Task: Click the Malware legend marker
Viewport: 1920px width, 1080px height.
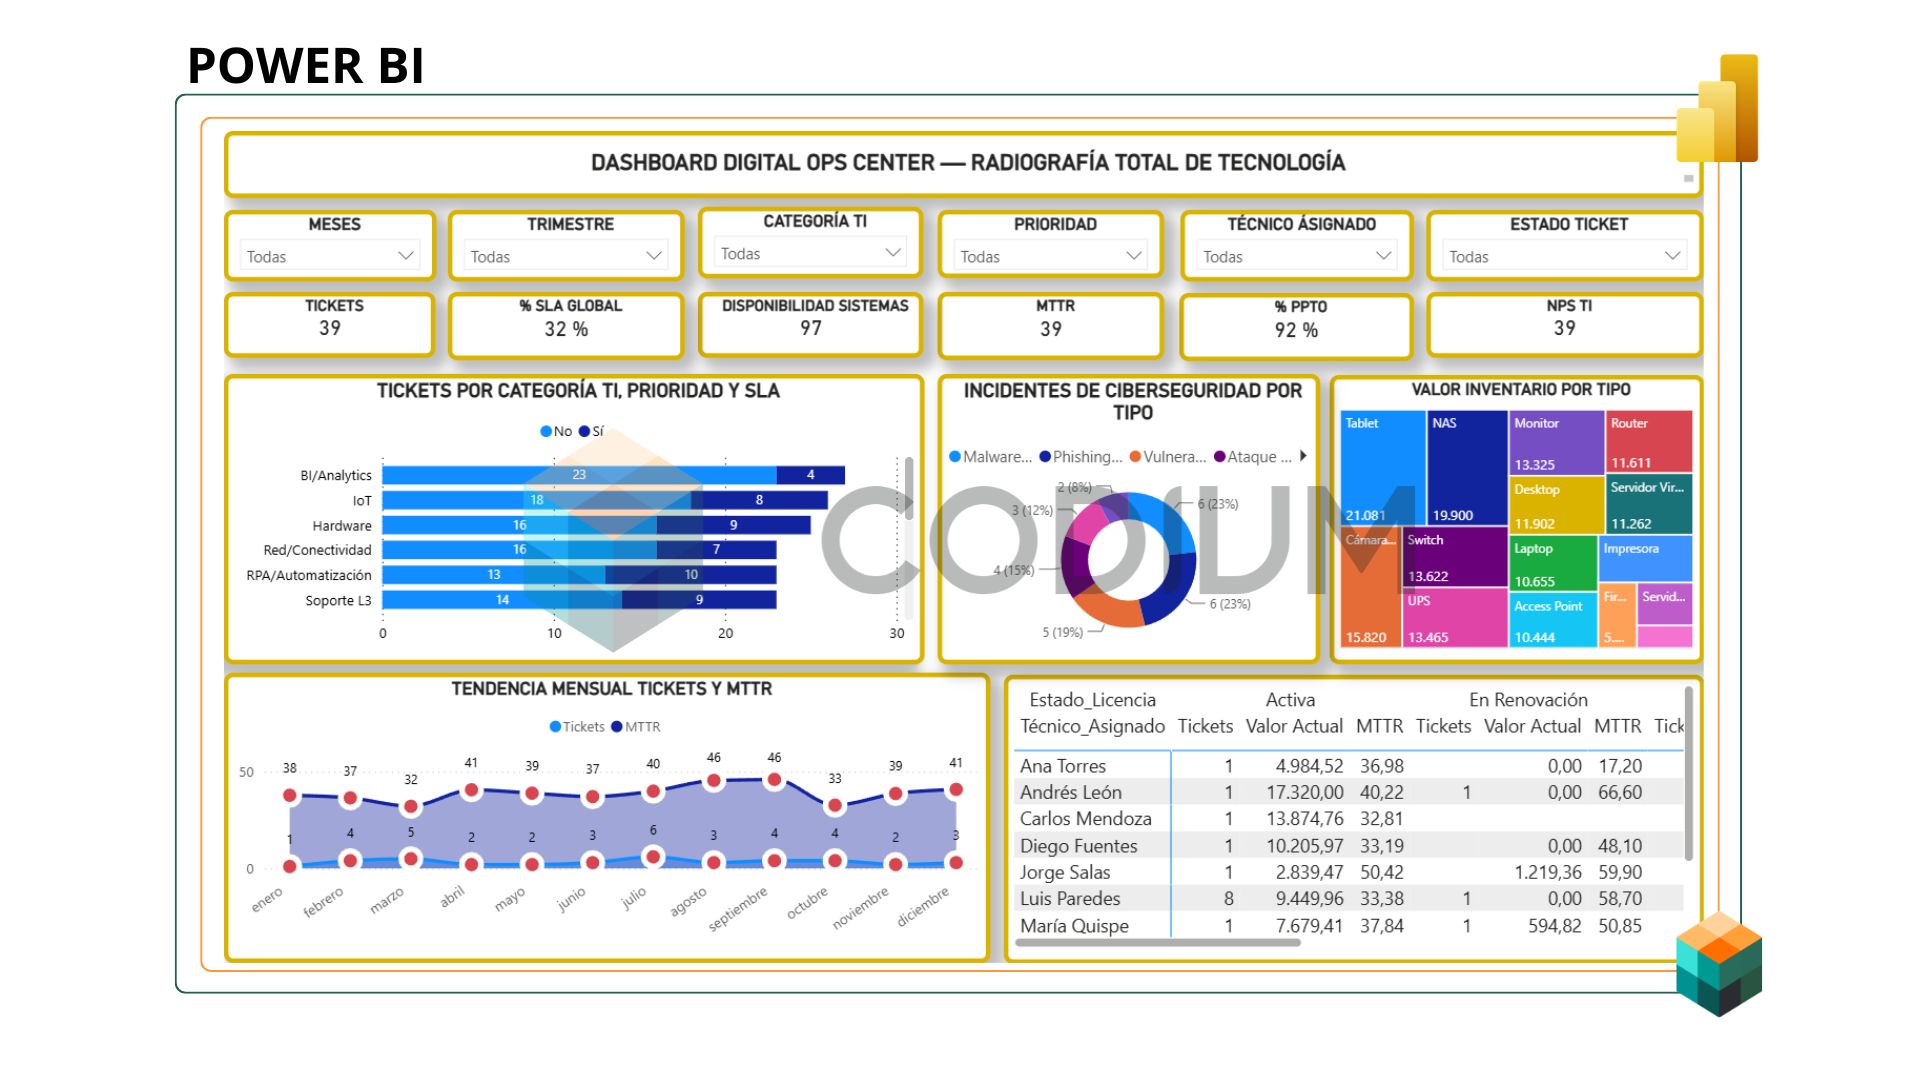Action: click(955, 457)
